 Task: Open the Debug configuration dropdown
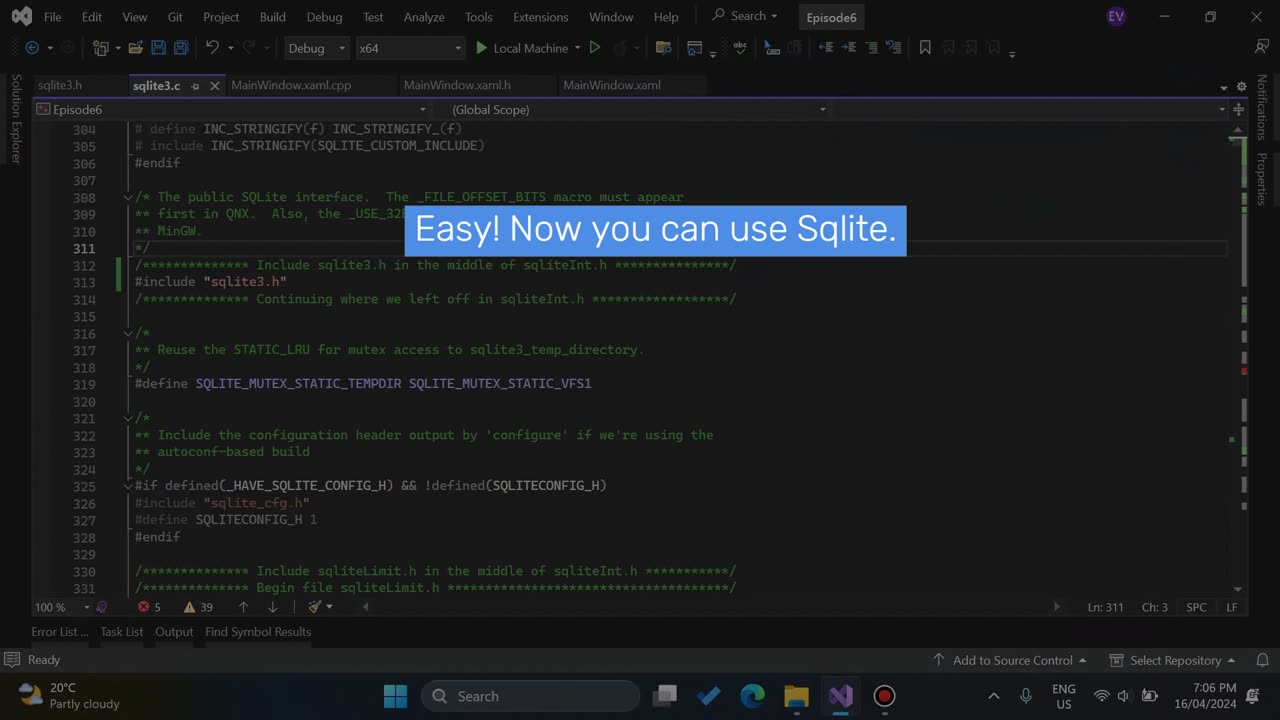pos(316,48)
